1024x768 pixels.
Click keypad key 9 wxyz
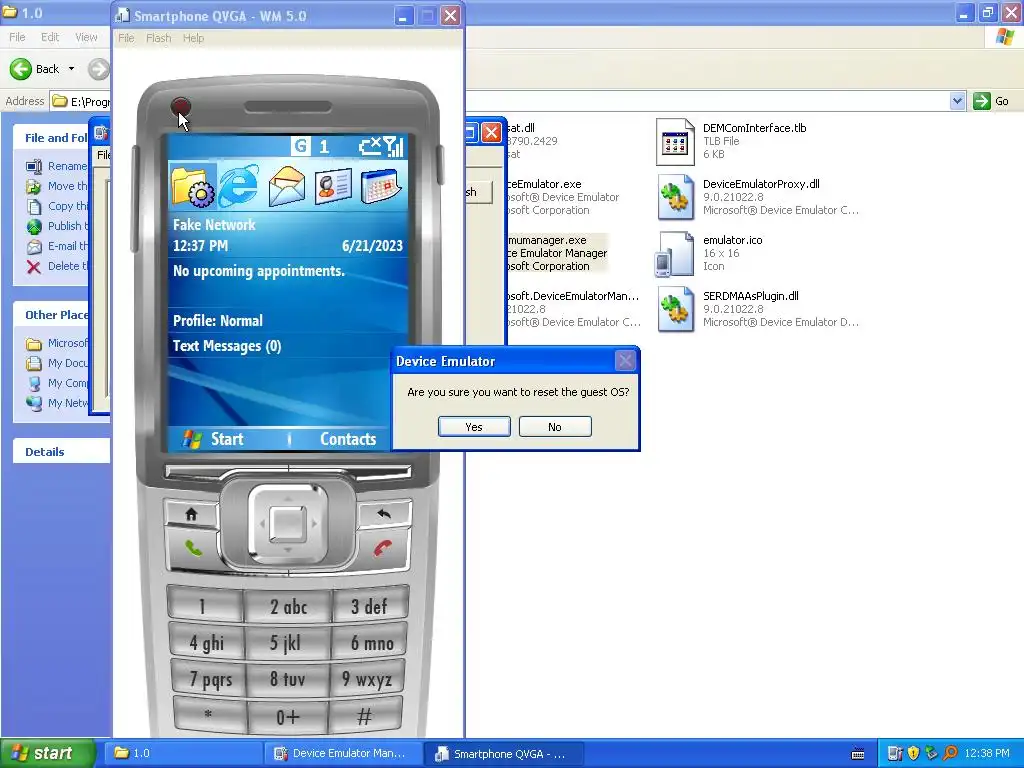point(367,680)
